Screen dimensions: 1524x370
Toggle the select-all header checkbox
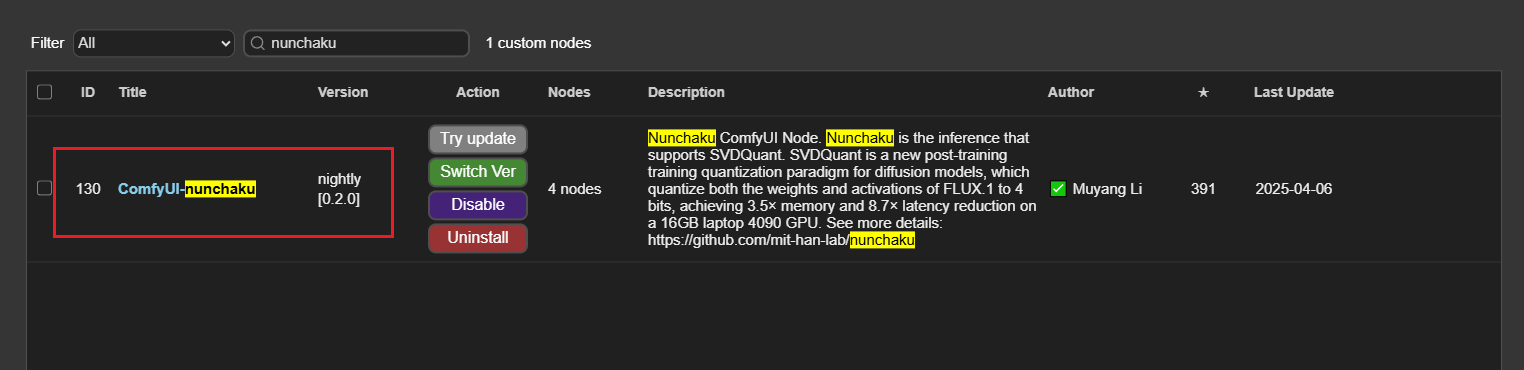[44, 92]
